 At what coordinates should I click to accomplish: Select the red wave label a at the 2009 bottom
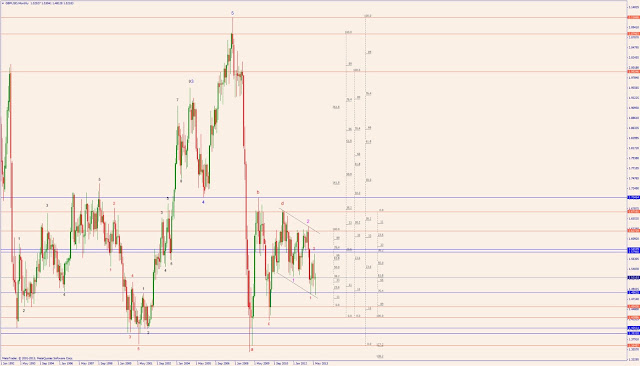pos(252,349)
